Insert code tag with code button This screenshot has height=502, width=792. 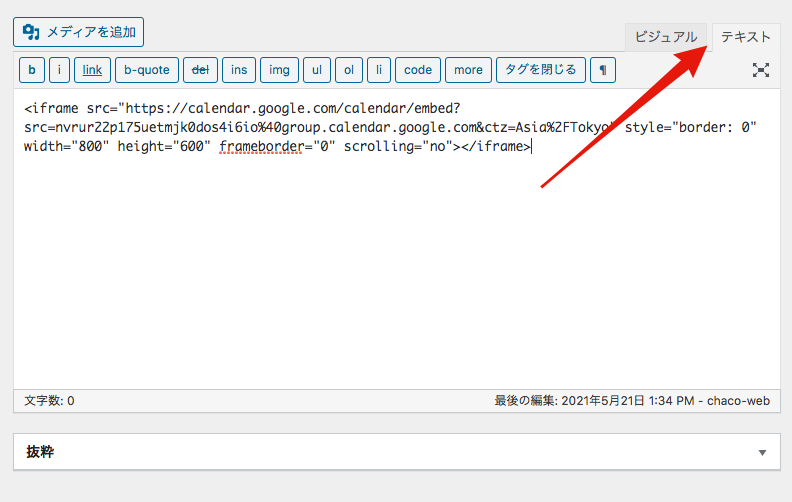coord(418,70)
